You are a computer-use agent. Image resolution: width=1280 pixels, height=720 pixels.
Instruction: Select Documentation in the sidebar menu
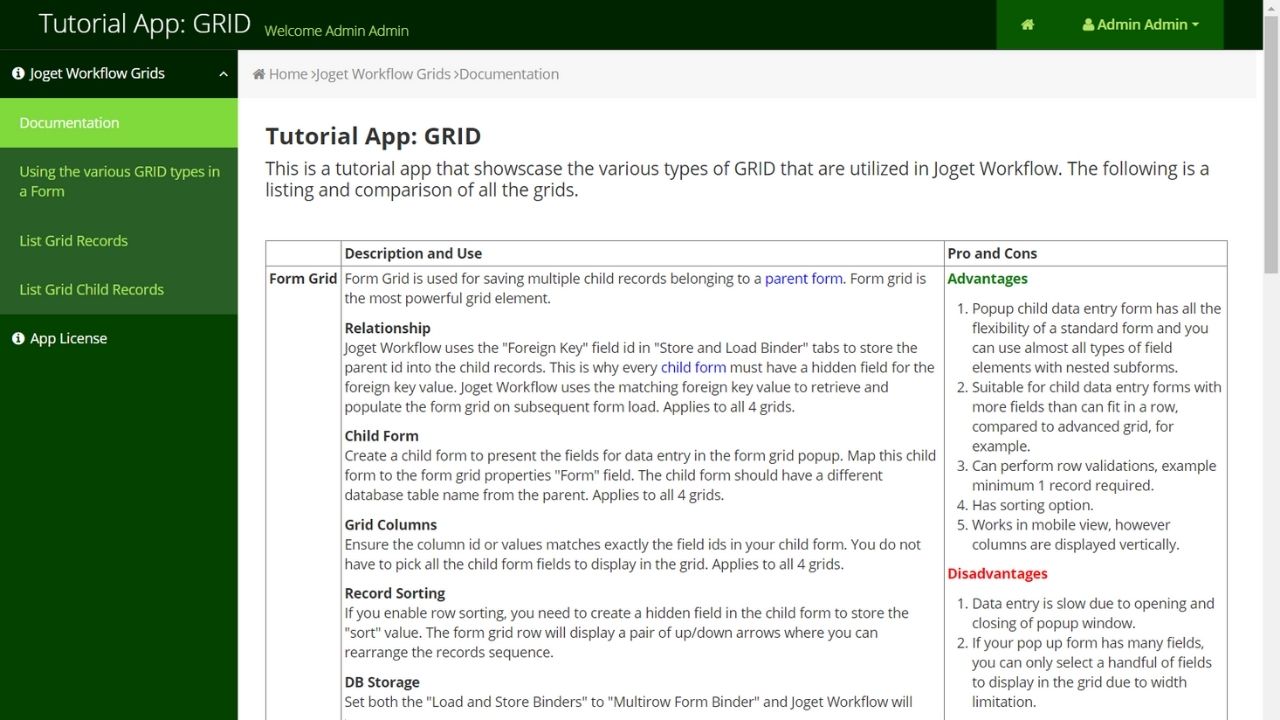69,123
